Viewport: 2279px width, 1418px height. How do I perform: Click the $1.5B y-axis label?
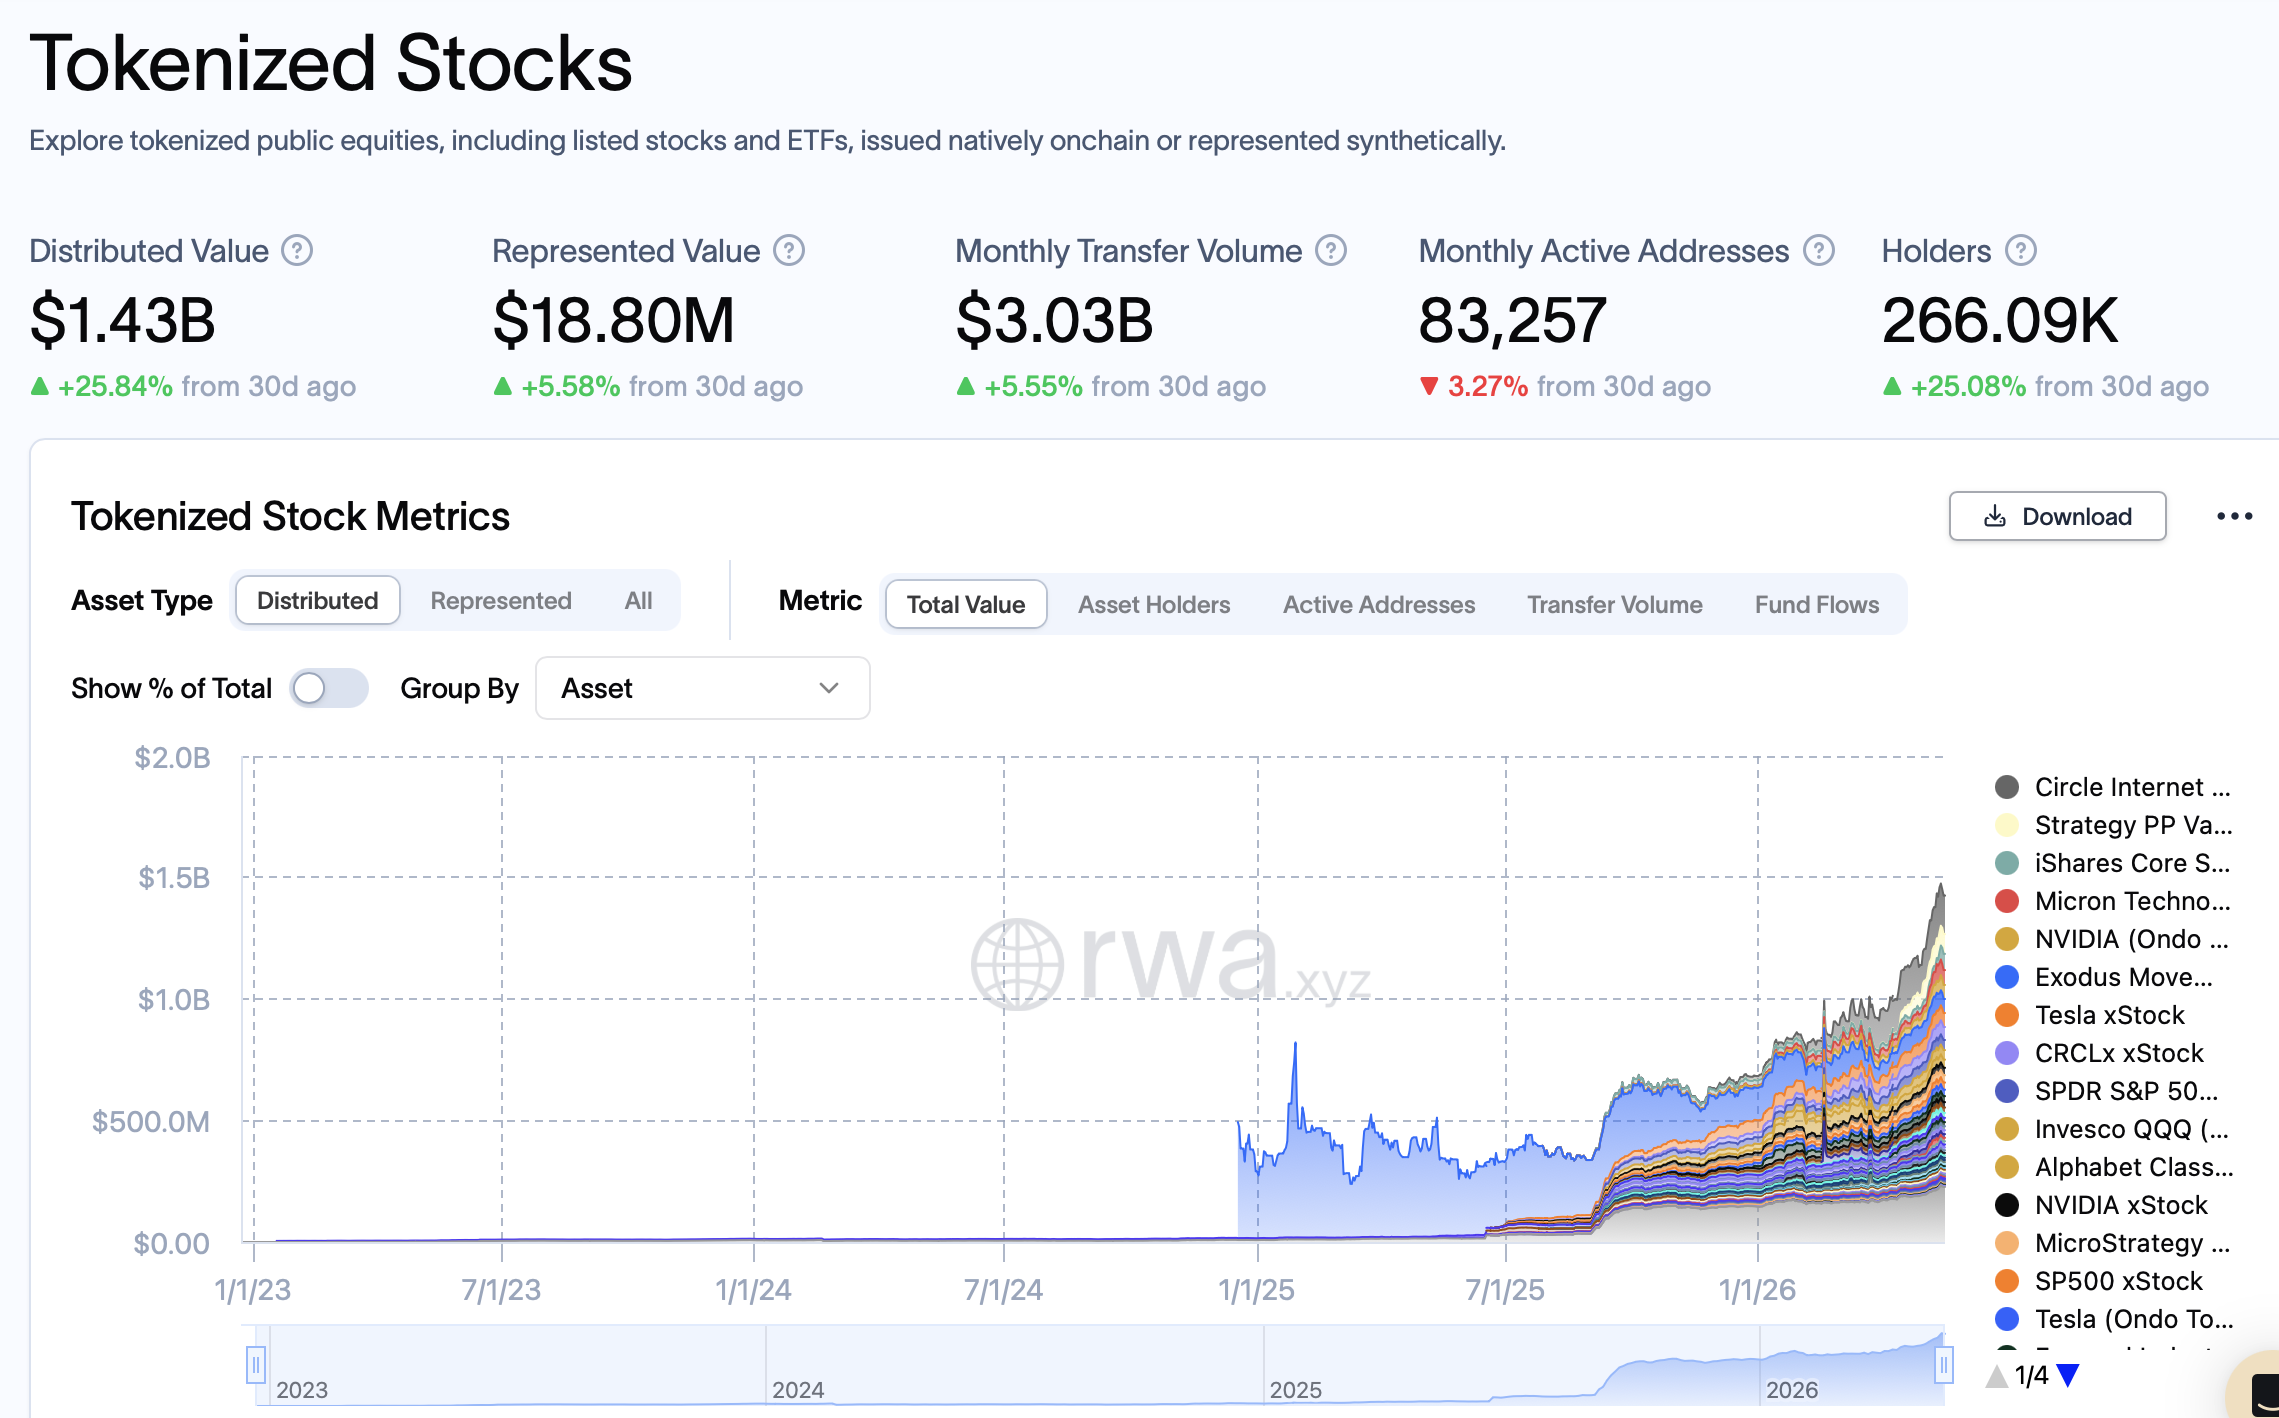pyautogui.click(x=174, y=878)
